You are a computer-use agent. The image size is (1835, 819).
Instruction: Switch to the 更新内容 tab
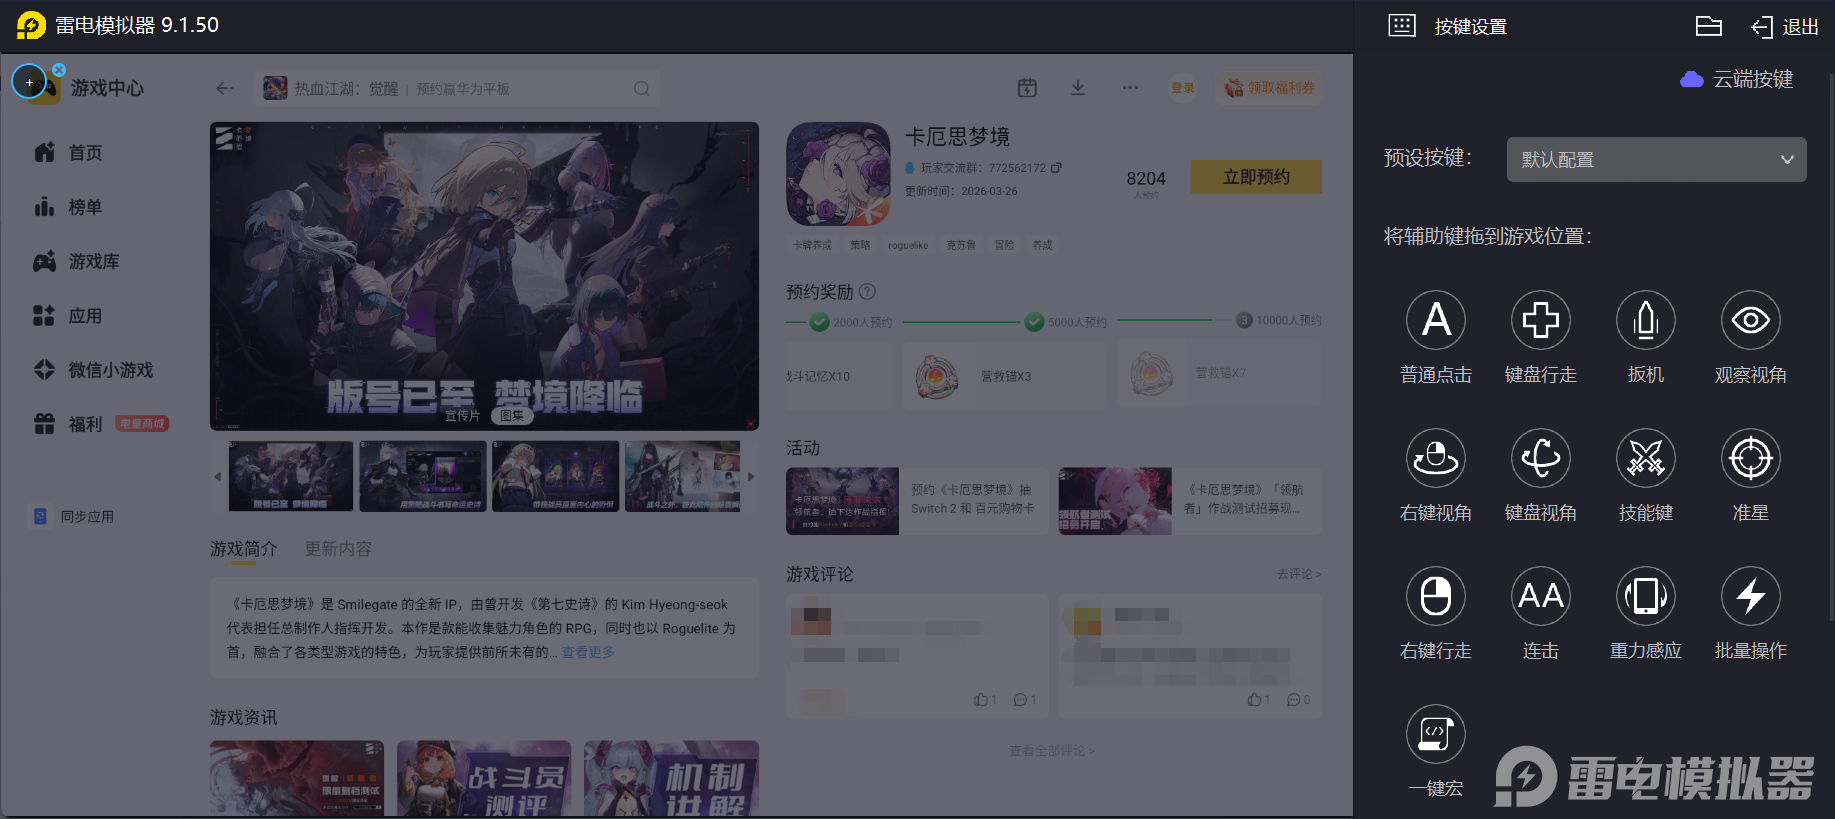[x=338, y=549]
